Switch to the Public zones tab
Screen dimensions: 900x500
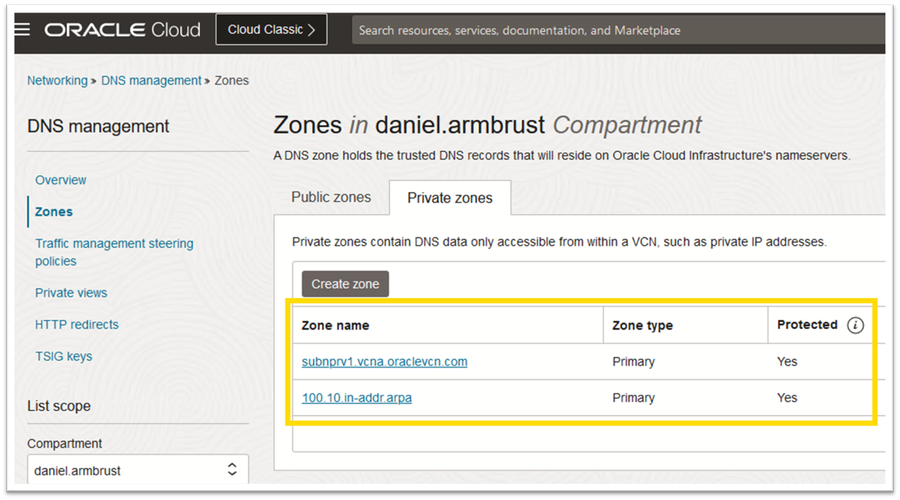(331, 197)
